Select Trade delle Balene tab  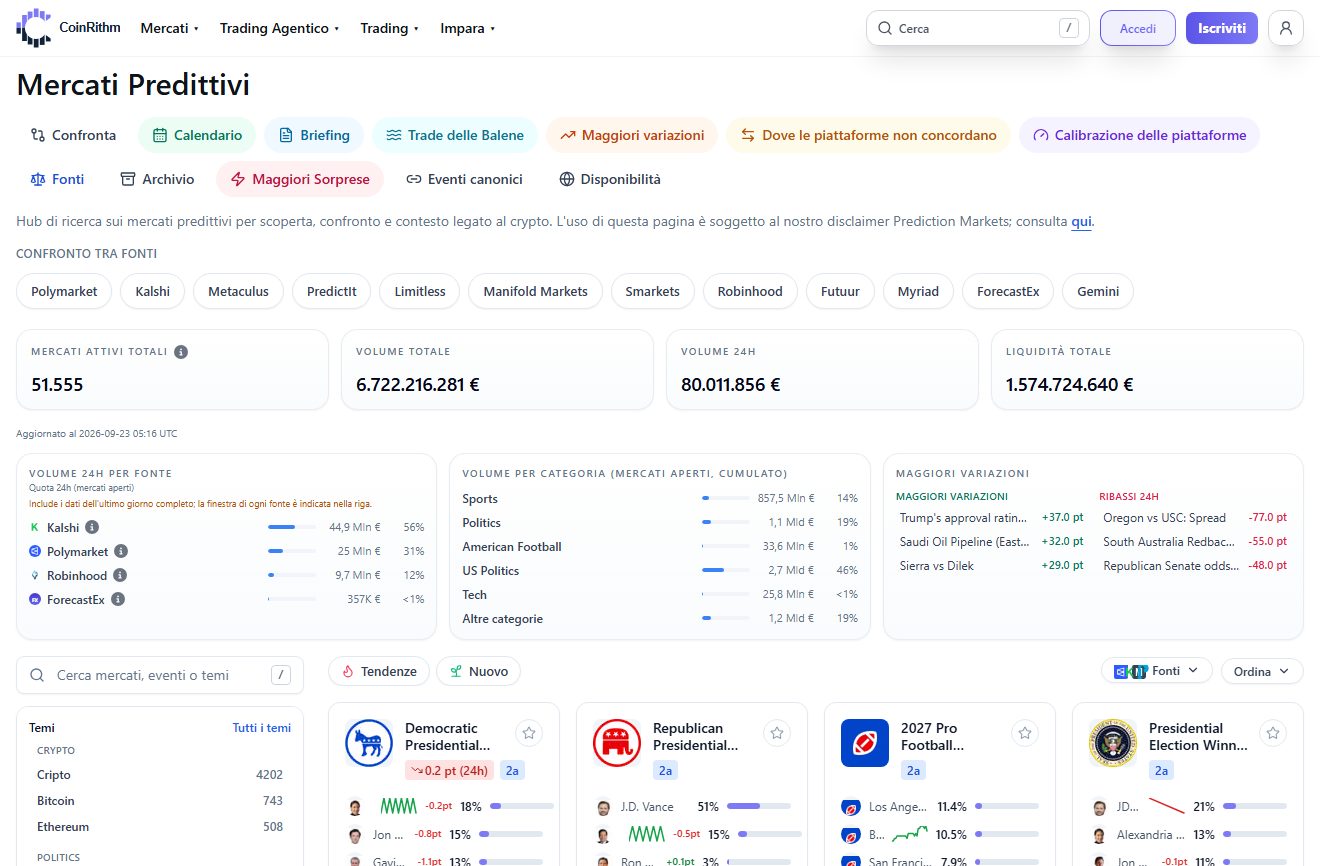click(x=455, y=135)
